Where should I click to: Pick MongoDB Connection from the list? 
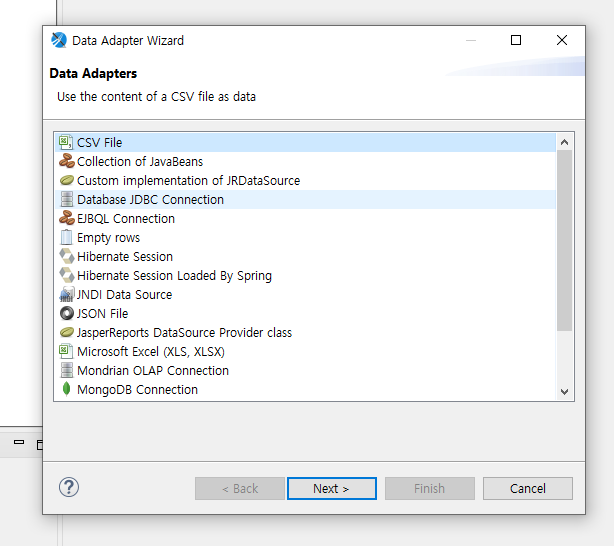(305, 389)
